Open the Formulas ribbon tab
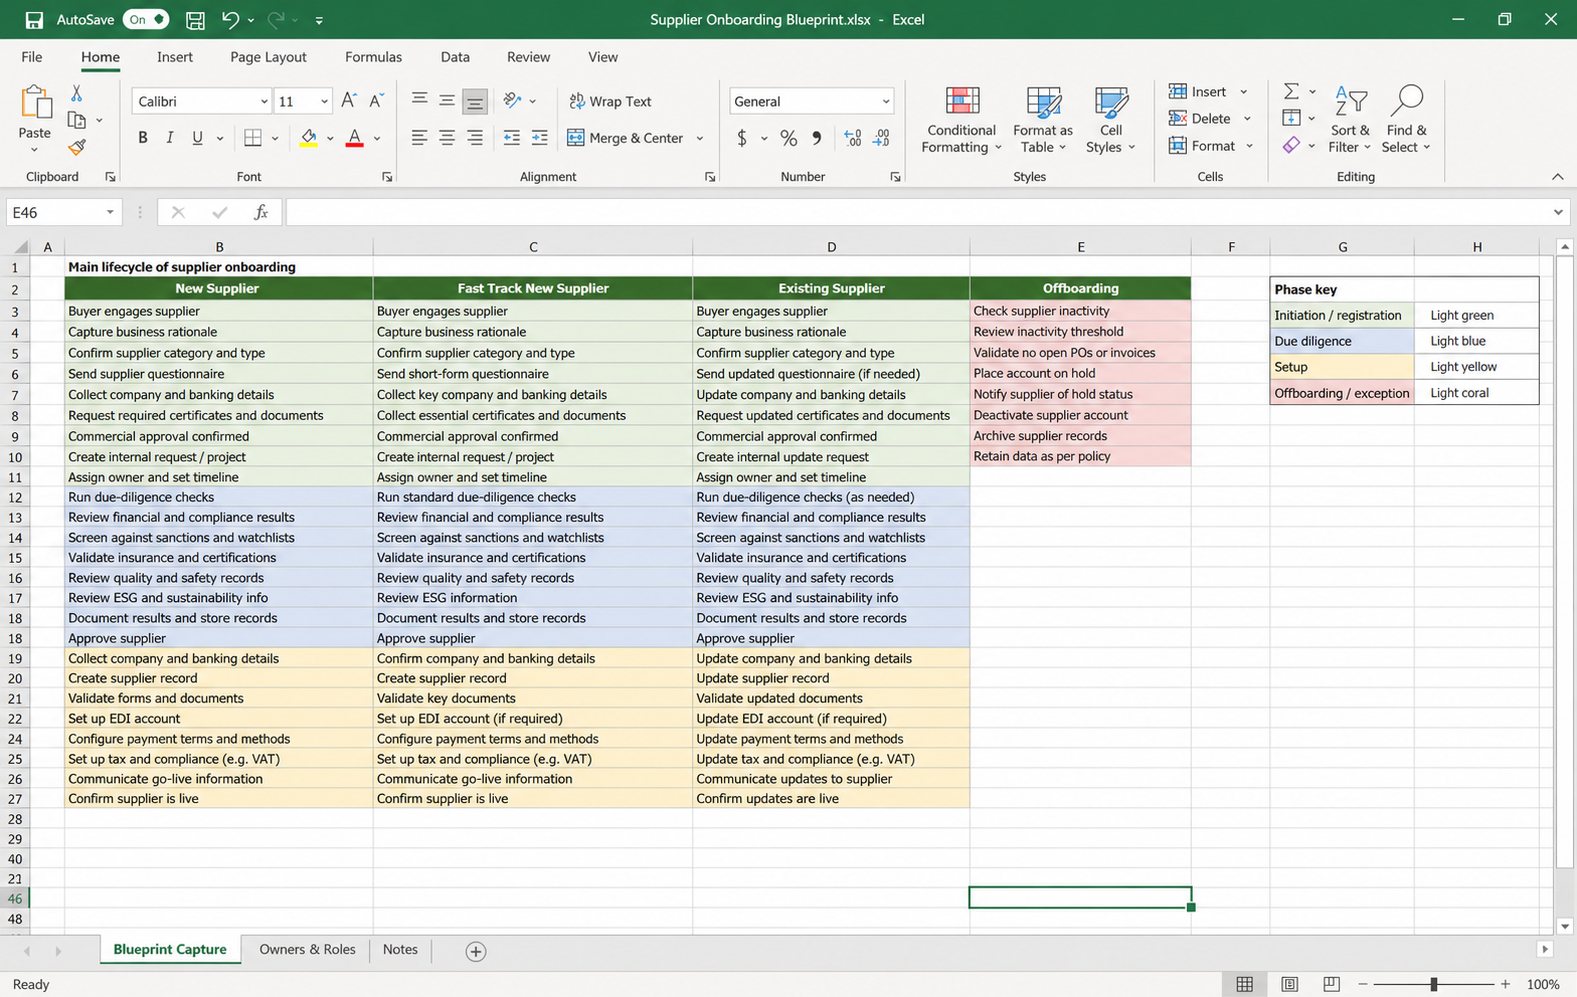The width and height of the screenshot is (1577, 997). pyautogui.click(x=373, y=57)
